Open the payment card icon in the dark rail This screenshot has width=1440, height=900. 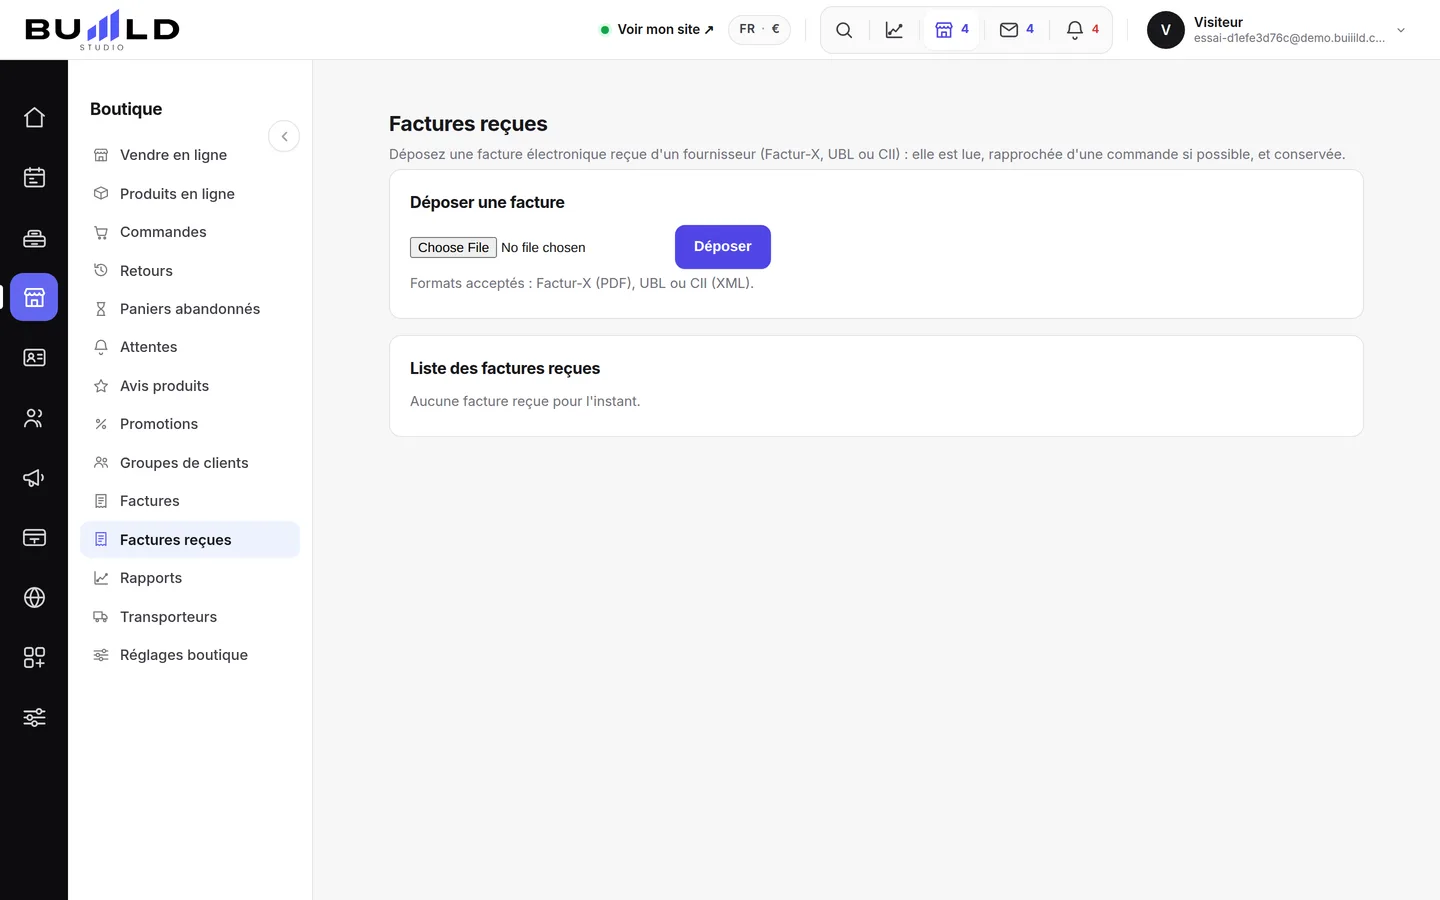[34, 537]
